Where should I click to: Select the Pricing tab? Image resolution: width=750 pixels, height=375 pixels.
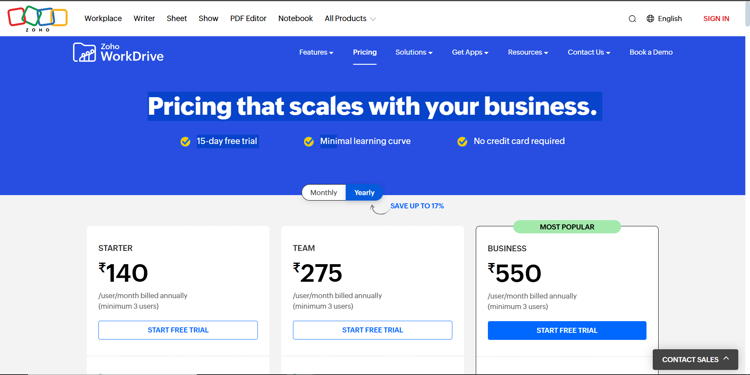click(x=365, y=53)
